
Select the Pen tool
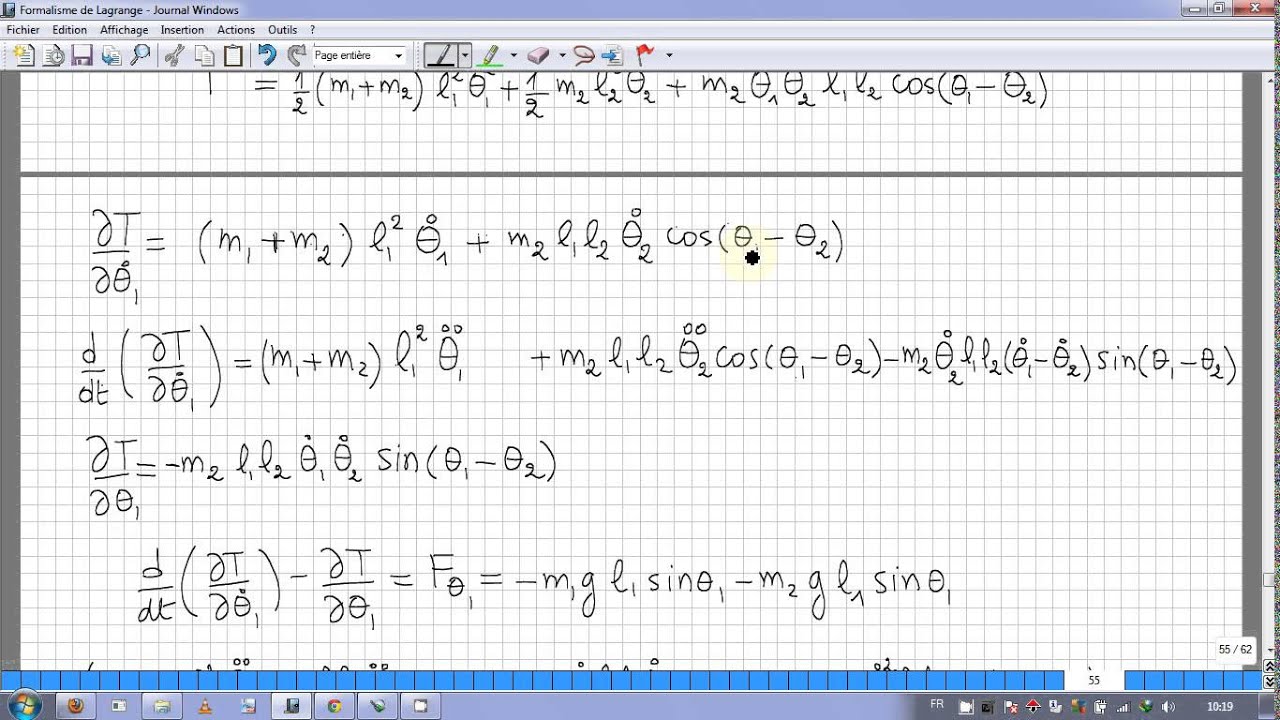[440, 55]
